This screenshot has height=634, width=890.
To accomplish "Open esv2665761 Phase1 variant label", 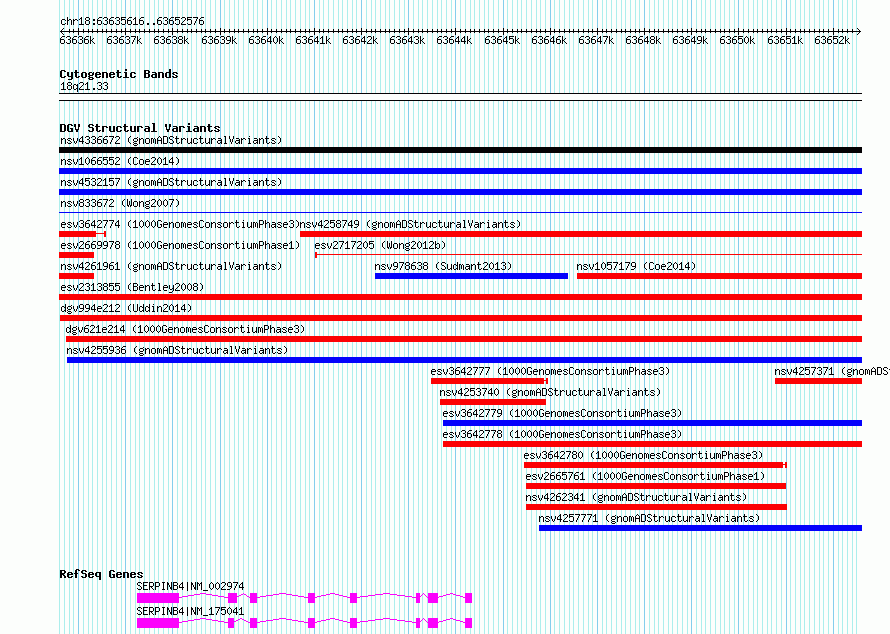I will coord(645,476).
